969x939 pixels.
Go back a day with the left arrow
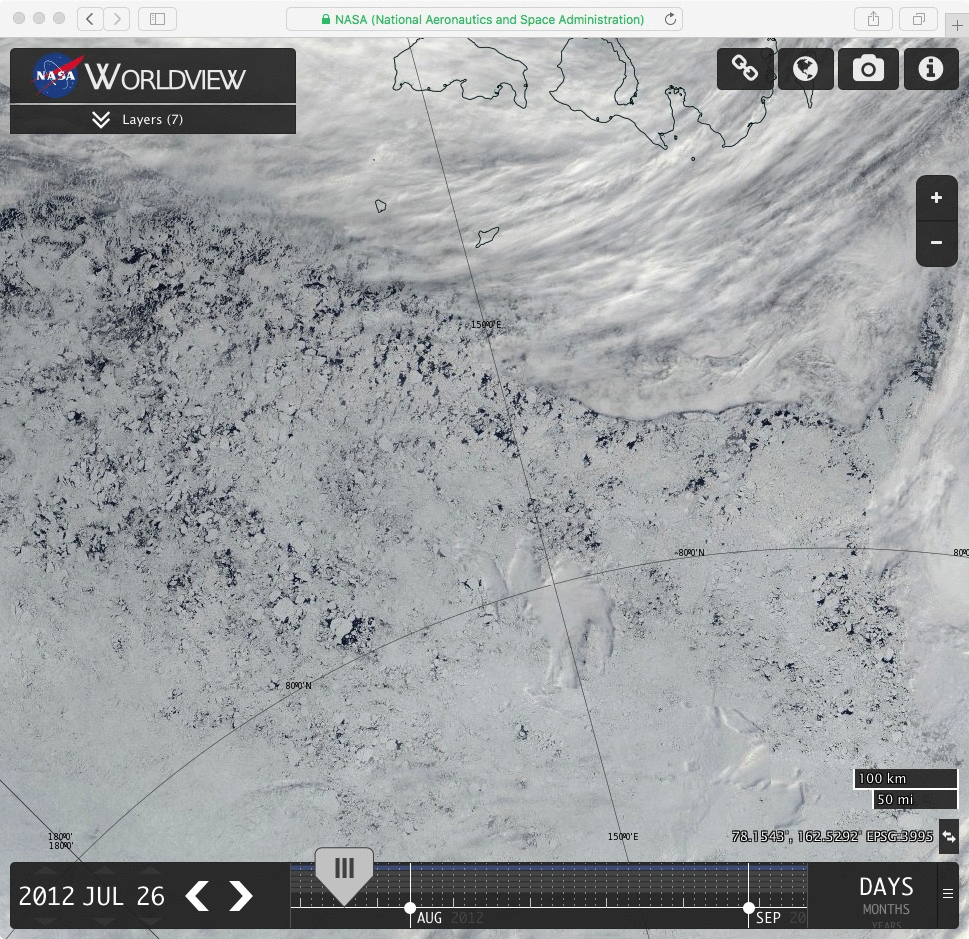point(197,896)
